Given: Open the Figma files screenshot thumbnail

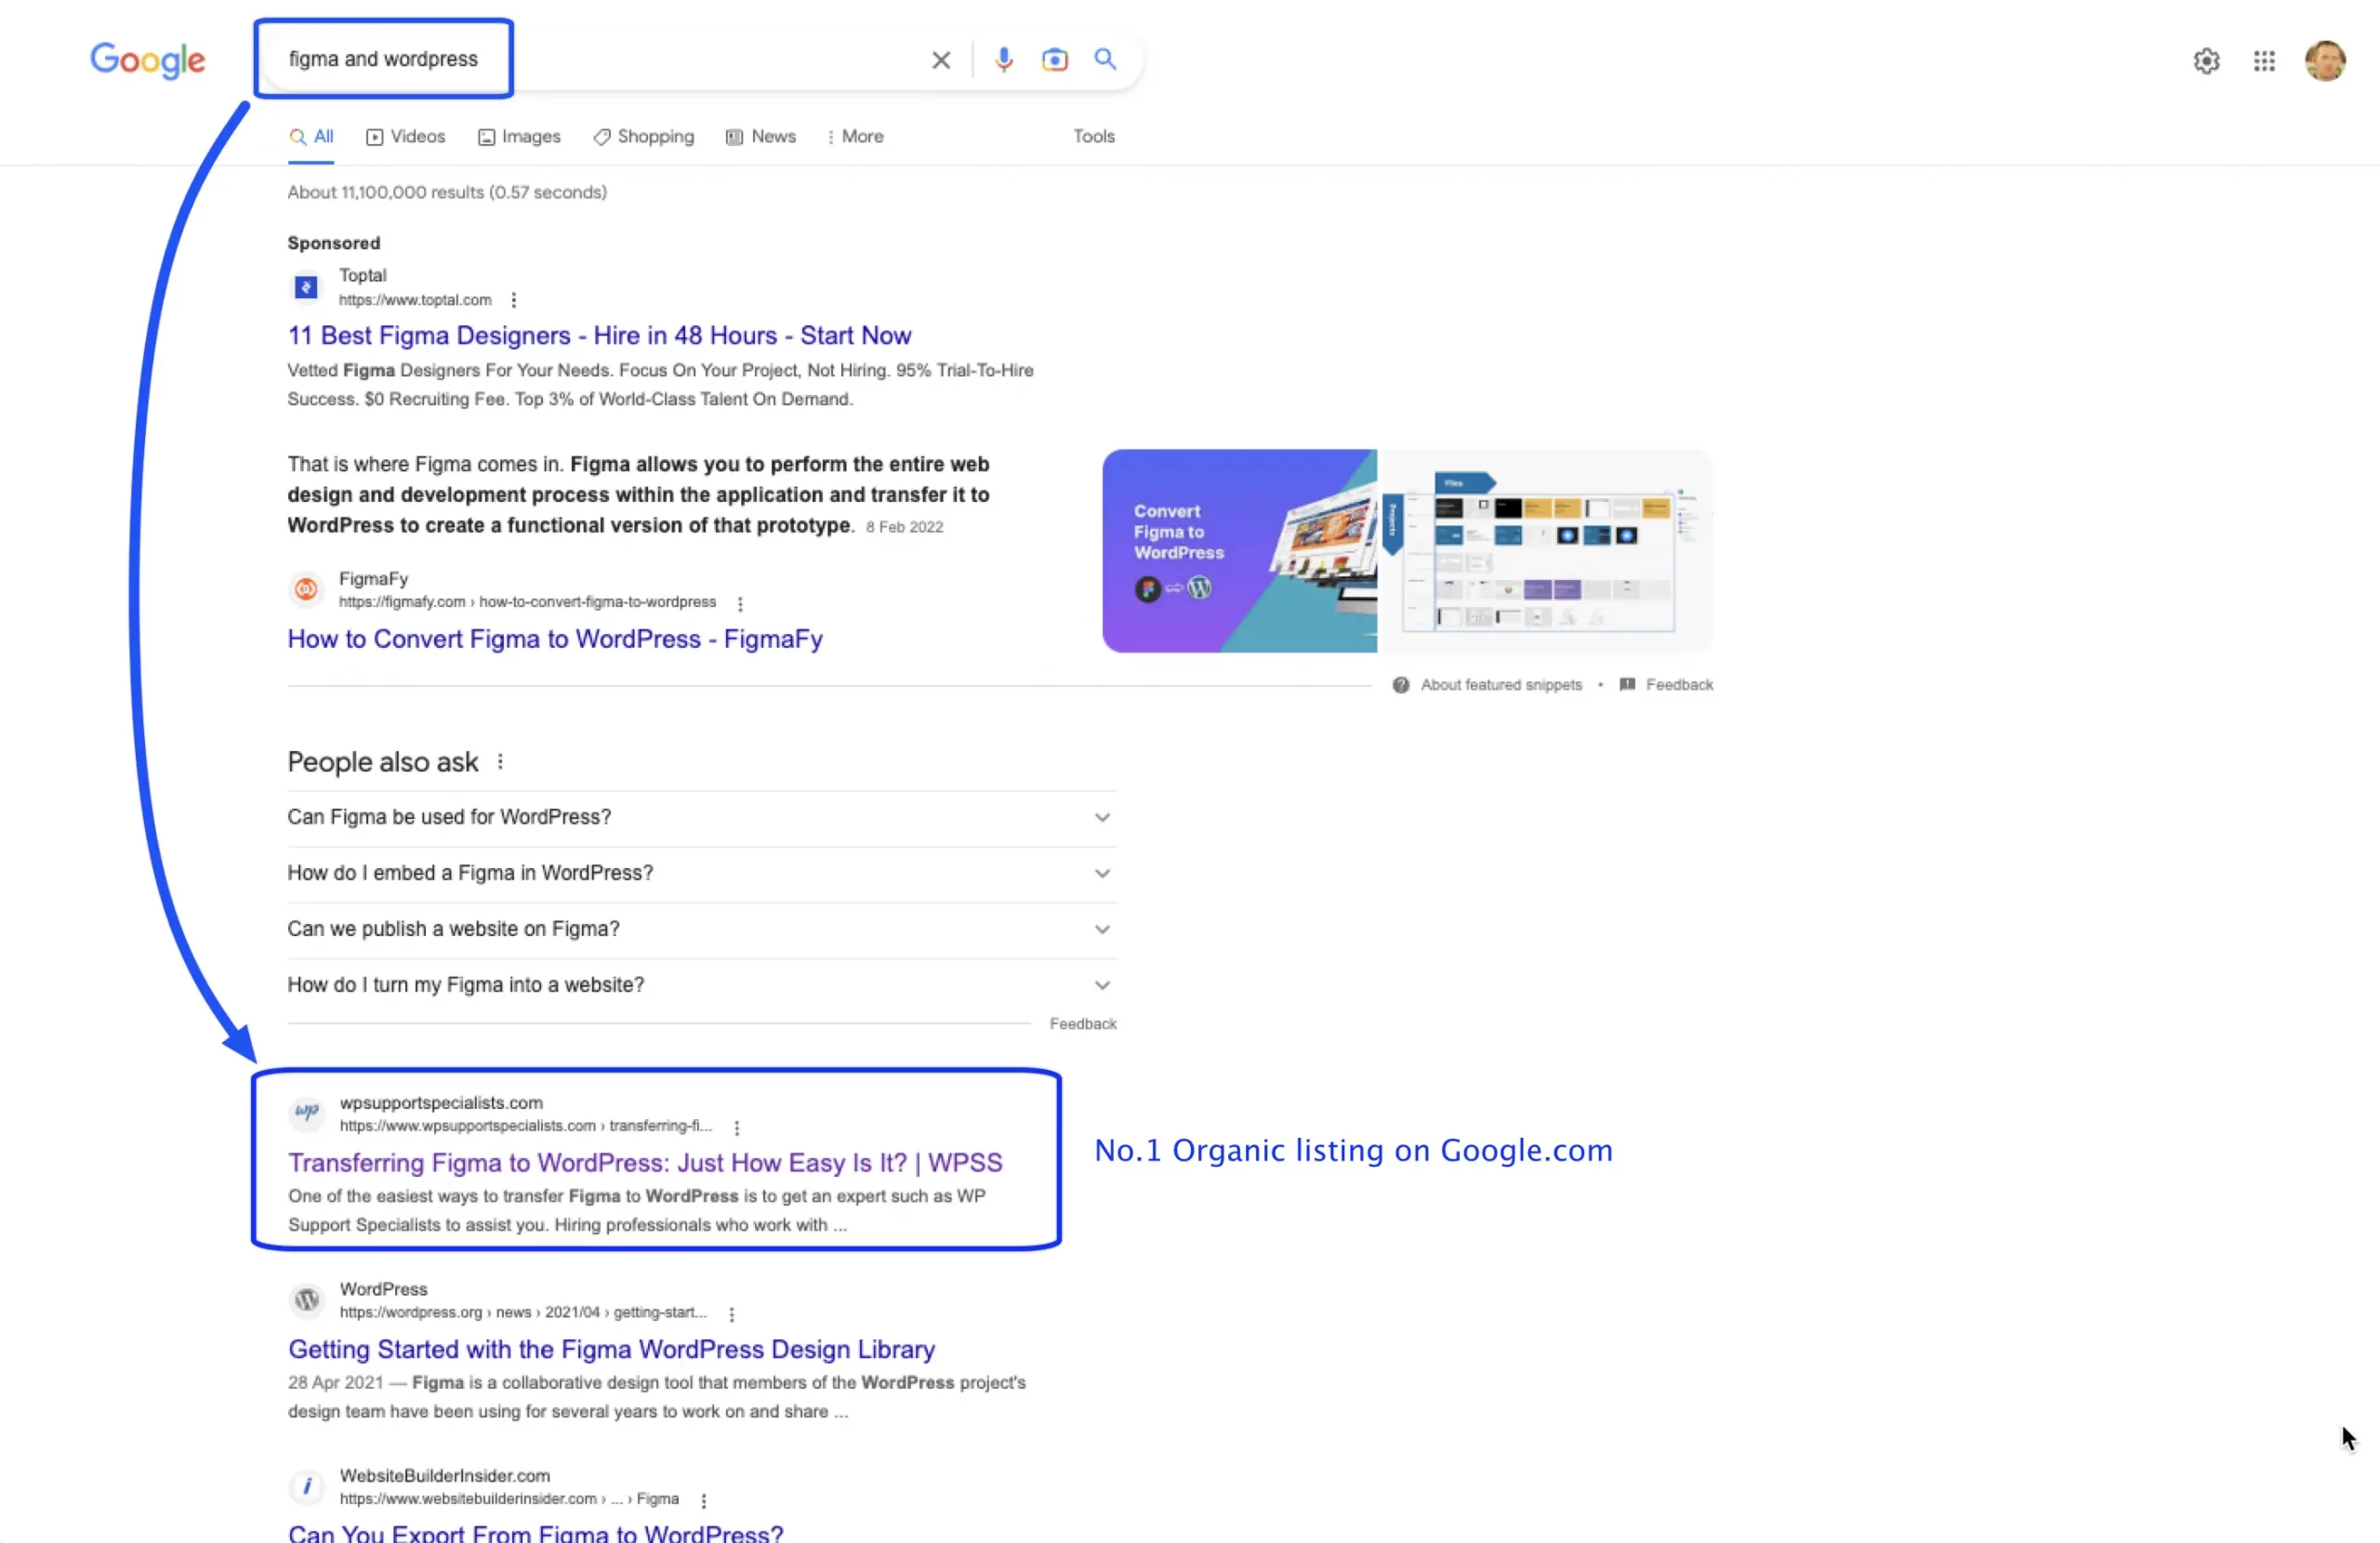Looking at the screenshot, I should click(1545, 551).
